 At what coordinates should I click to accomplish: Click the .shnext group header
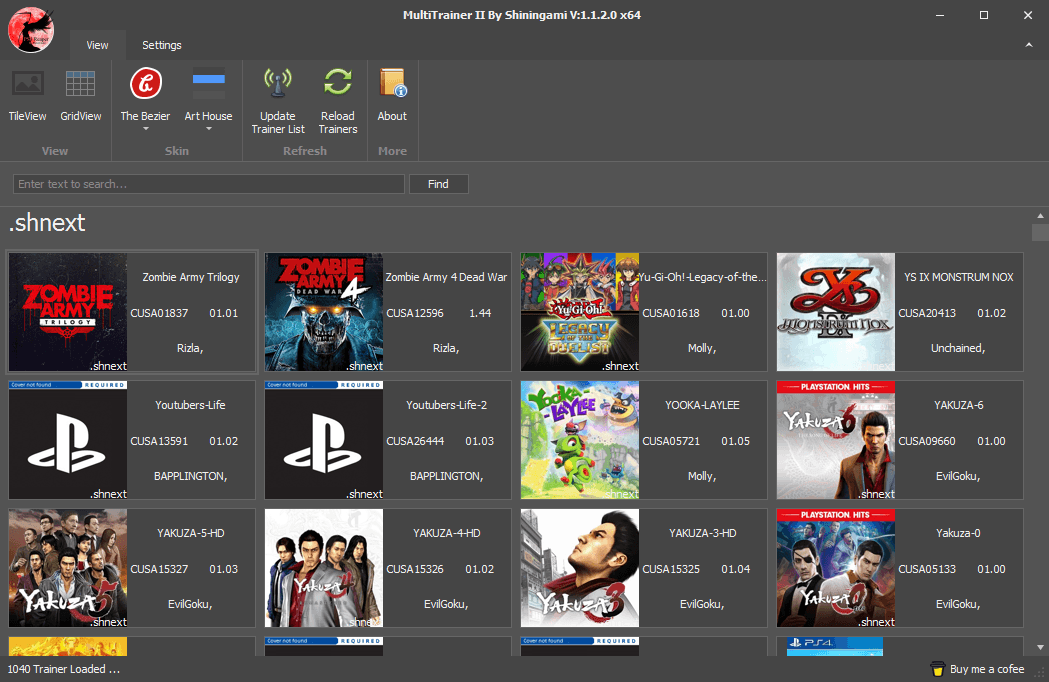coord(47,222)
